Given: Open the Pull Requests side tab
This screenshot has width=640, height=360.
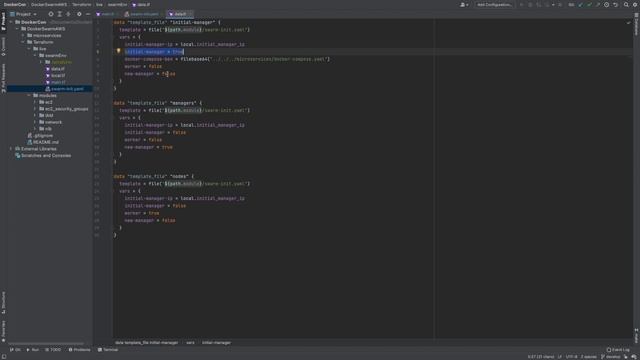Looking at the screenshot, I should tap(3, 78).
